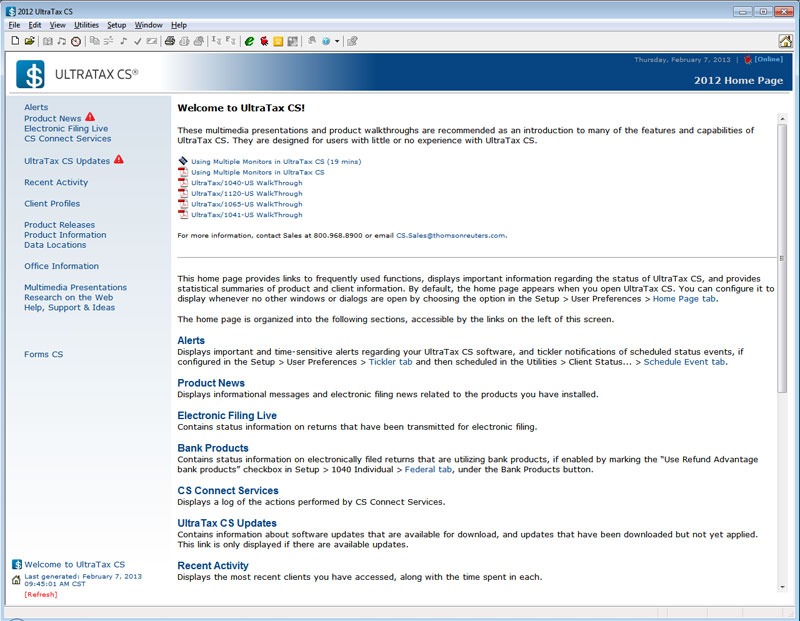Click the checkmark icon in the toolbar
This screenshot has height=621, width=800.
click(138, 41)
